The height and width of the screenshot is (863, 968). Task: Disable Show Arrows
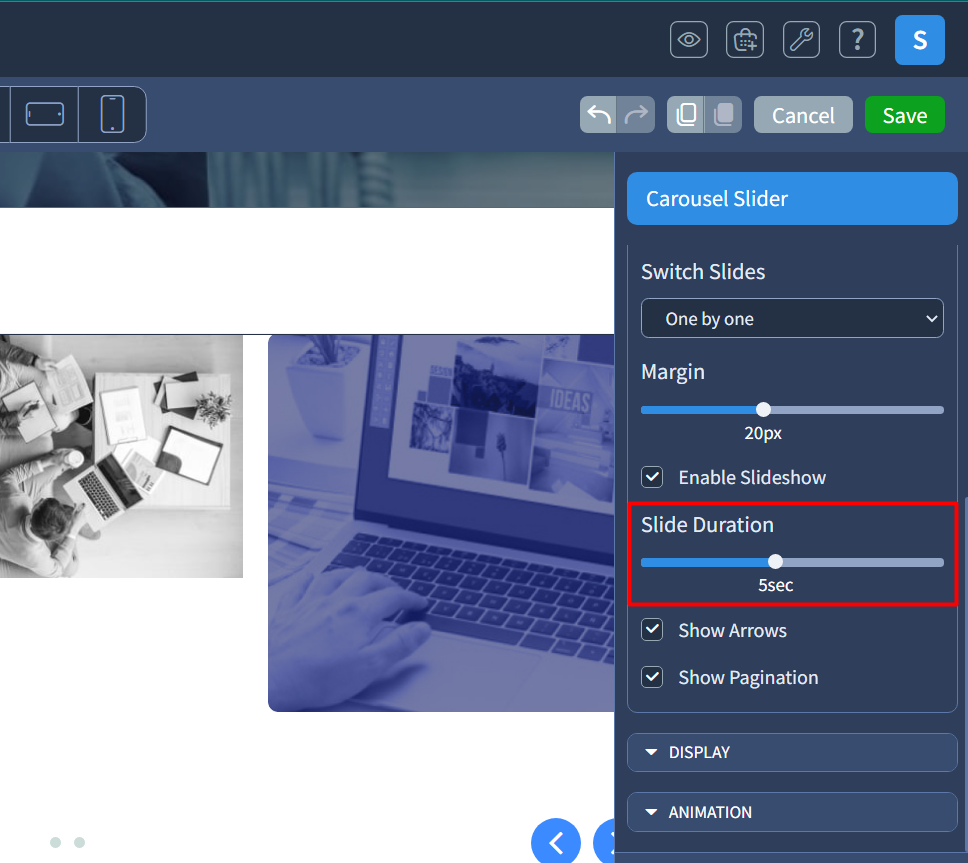652,630
